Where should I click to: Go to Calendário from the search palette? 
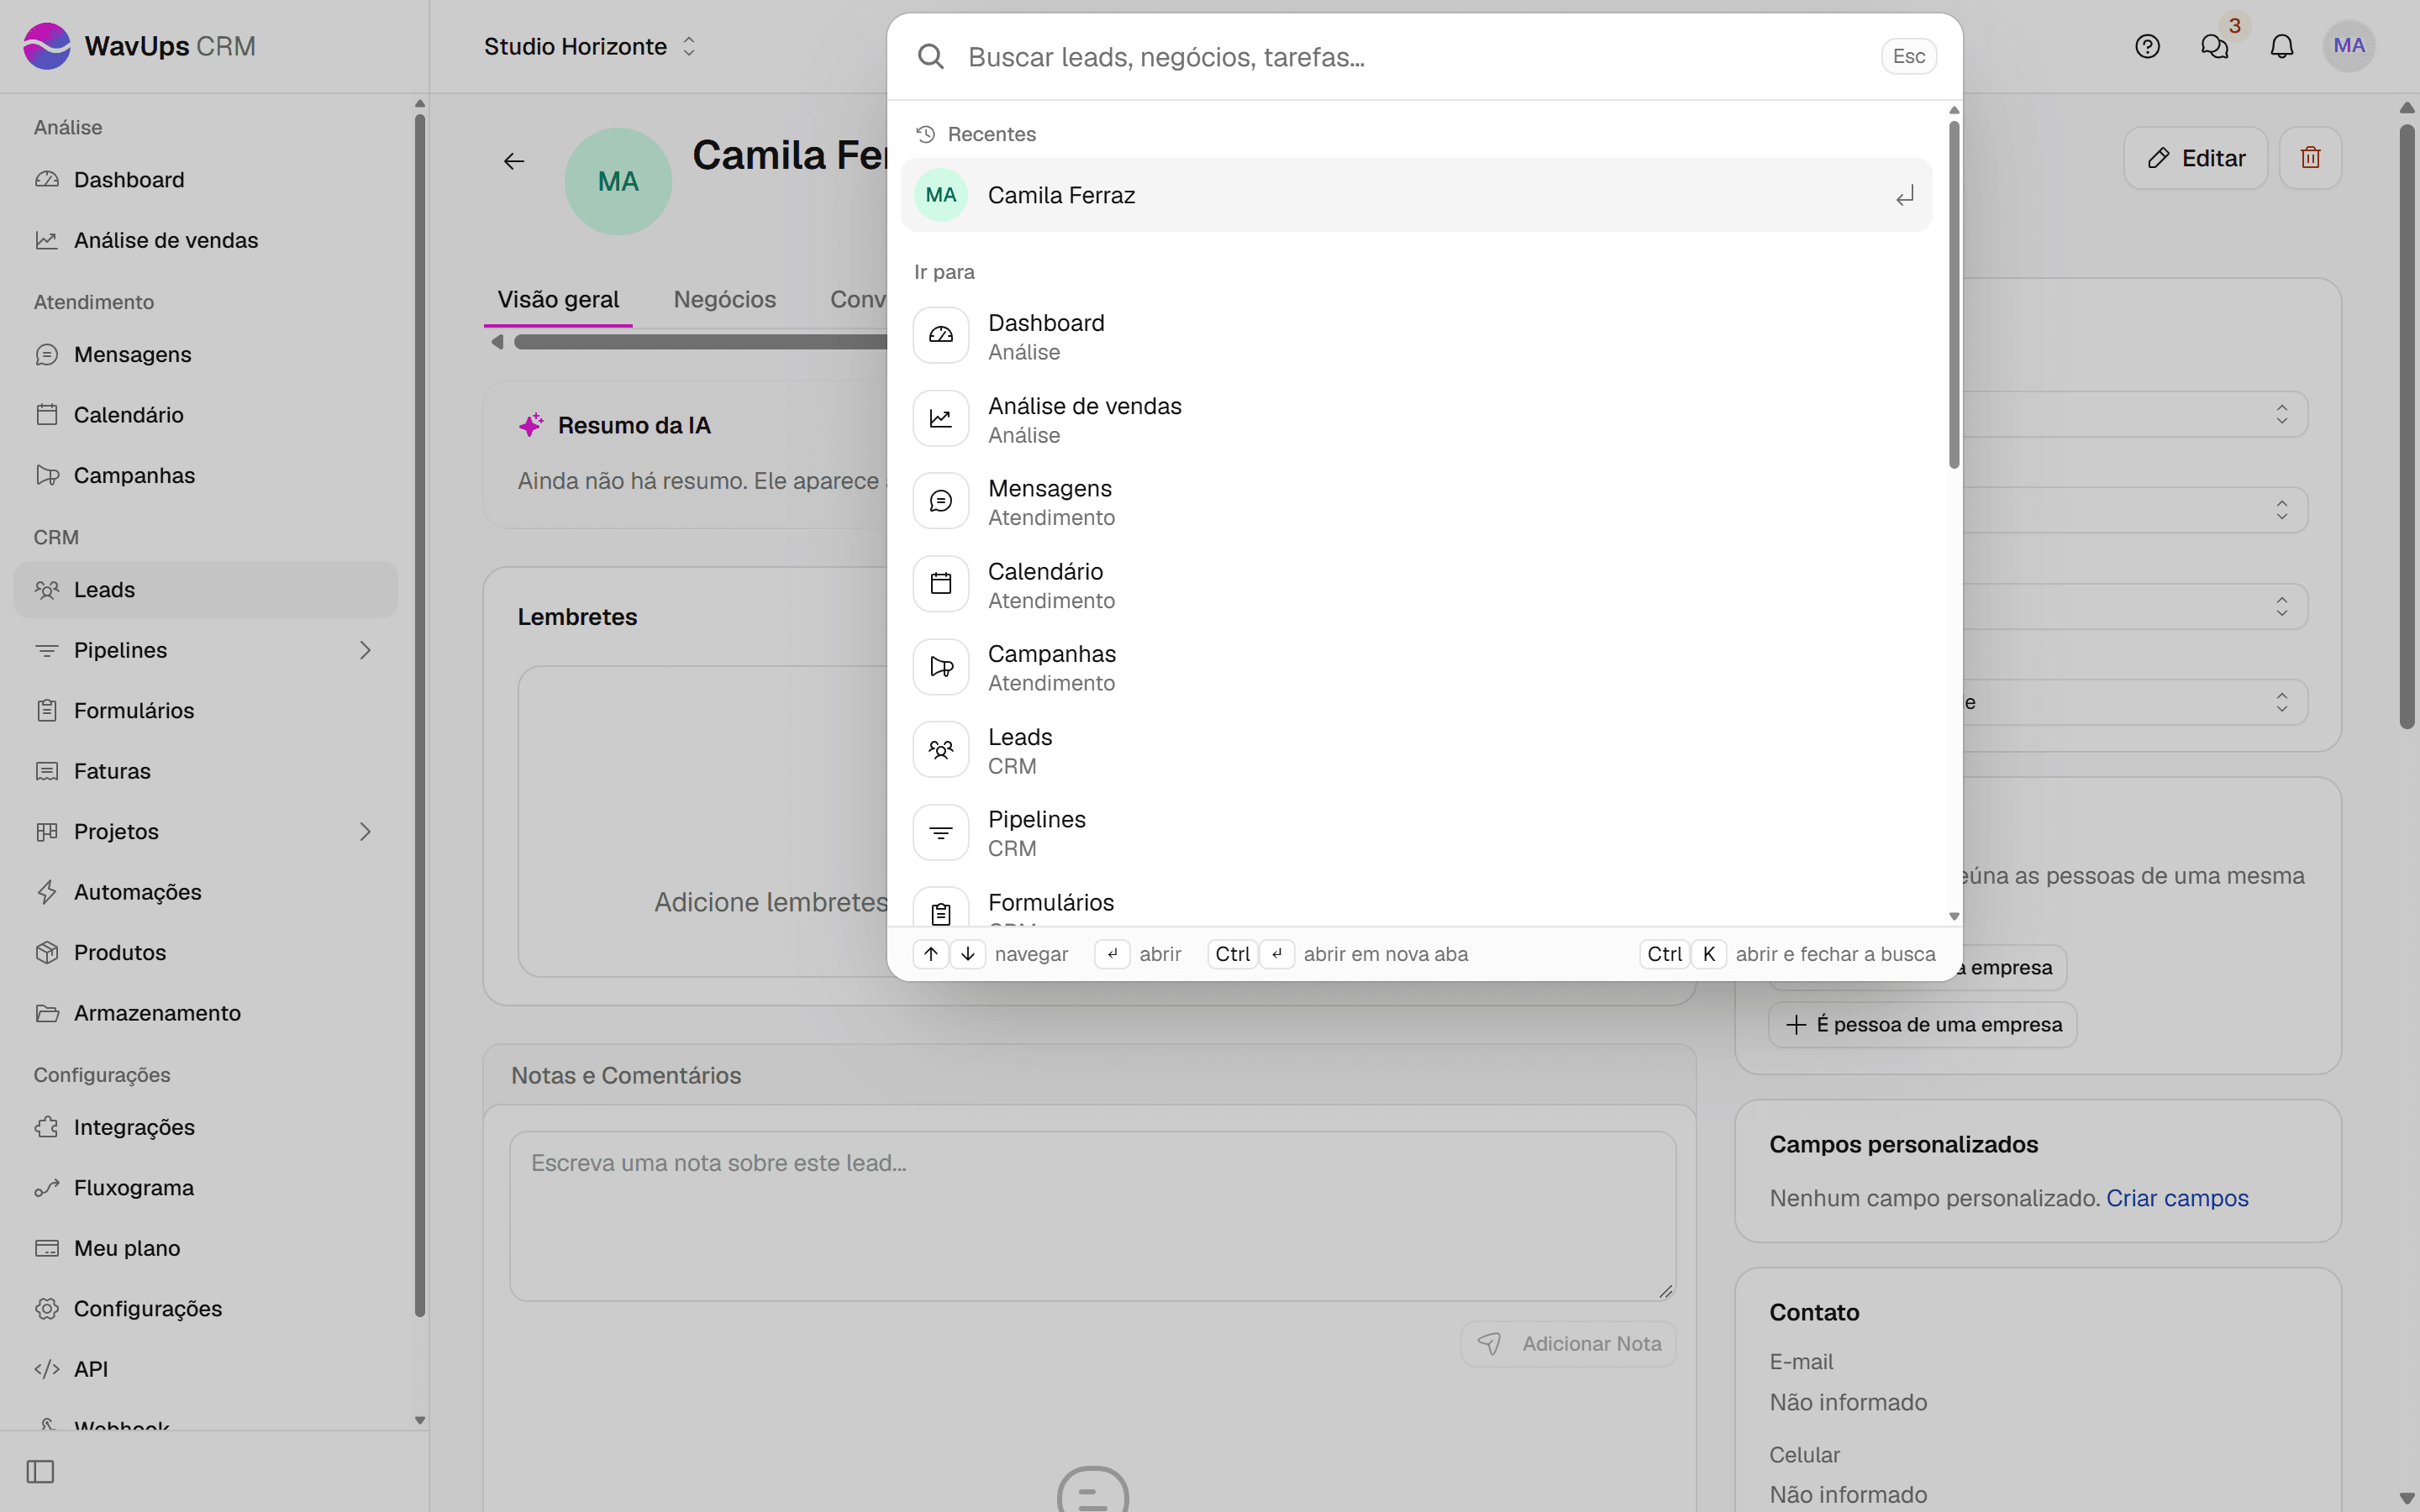(1416, 585)
